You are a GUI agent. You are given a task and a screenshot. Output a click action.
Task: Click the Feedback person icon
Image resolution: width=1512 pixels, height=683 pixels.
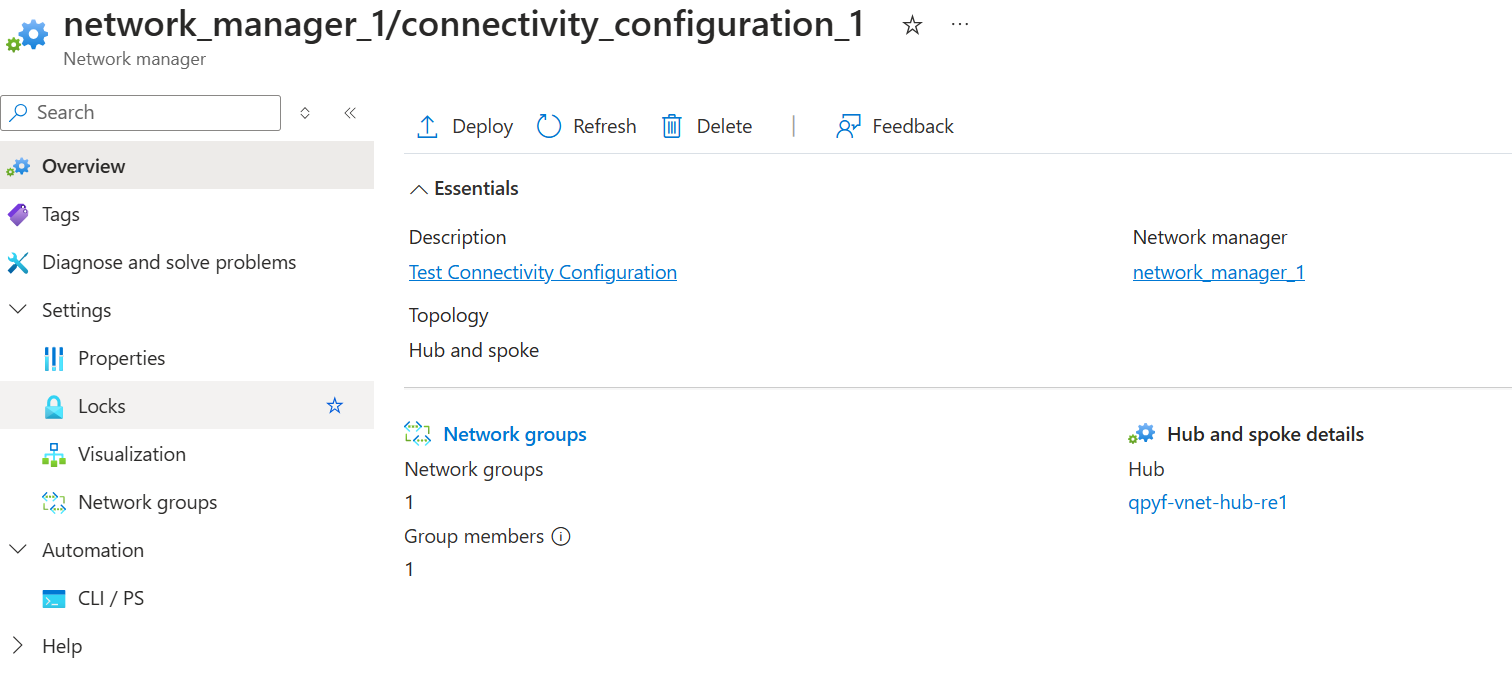coord(848,127)
